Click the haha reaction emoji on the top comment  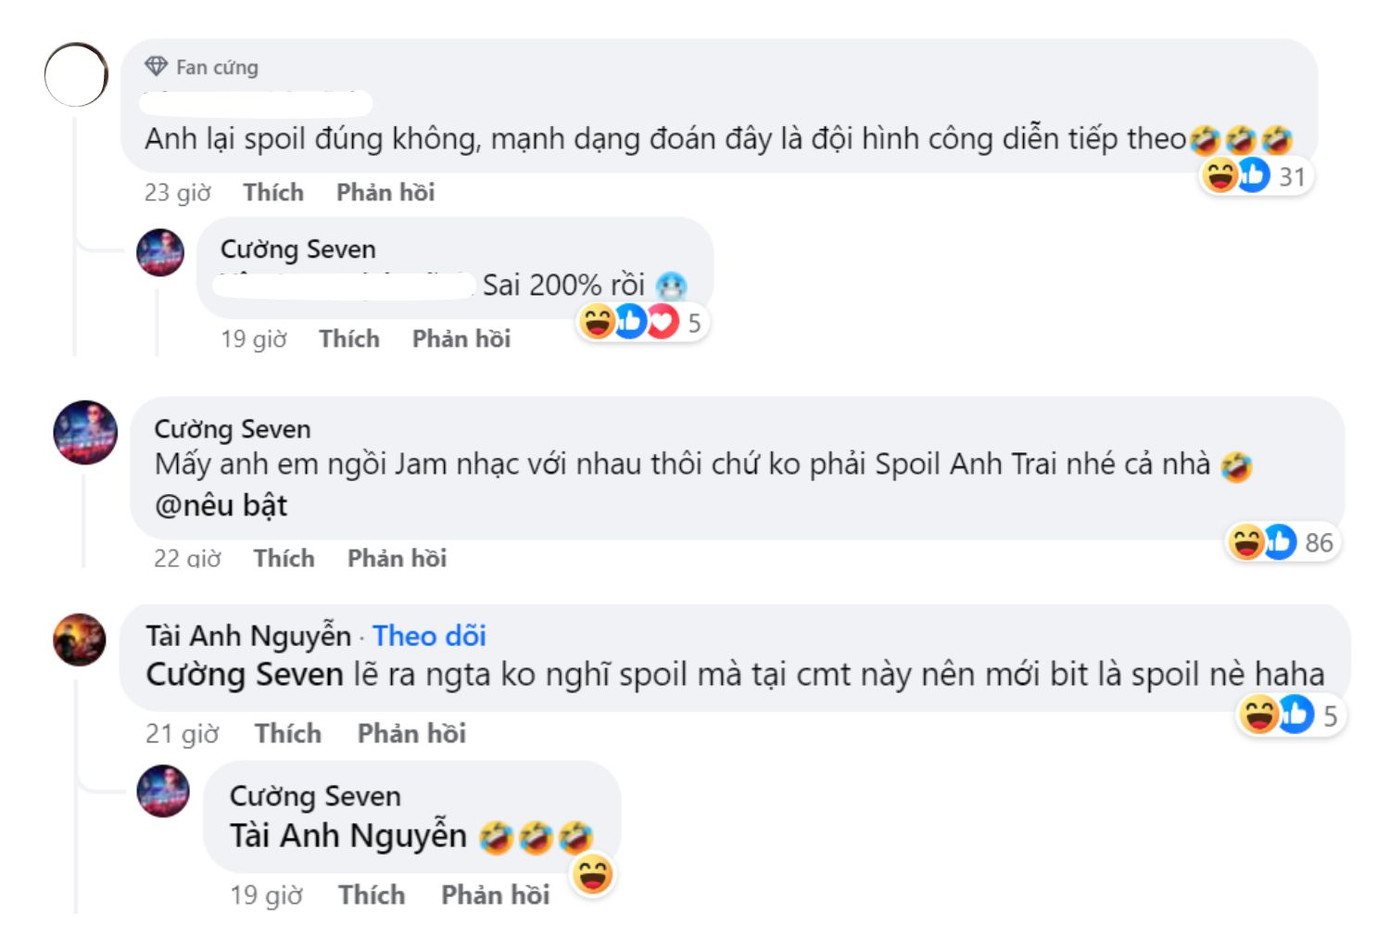pyautogui.click(x=1218, y=174)
